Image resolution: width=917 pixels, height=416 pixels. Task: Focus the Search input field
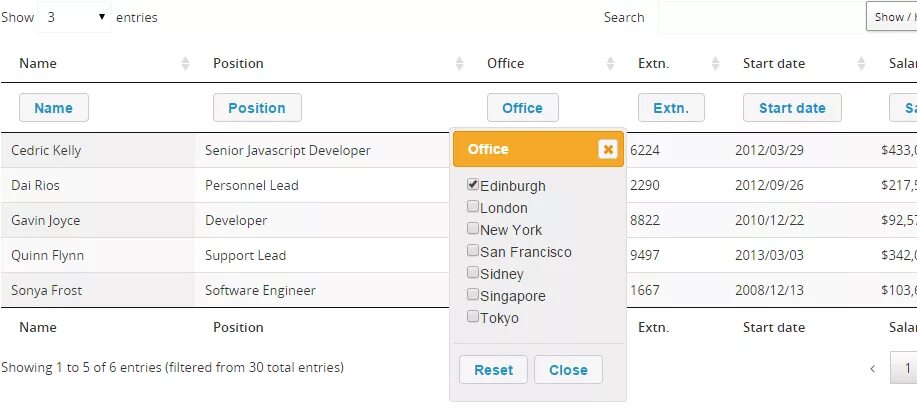(x=760, y=17)
